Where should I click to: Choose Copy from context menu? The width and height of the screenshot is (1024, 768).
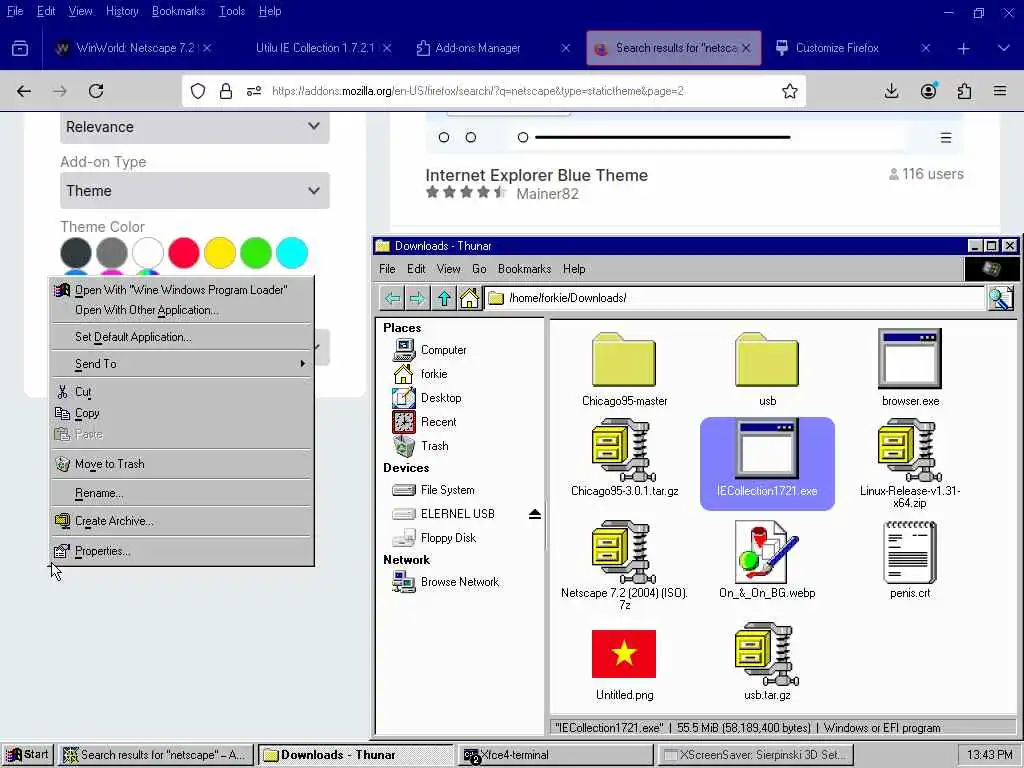tap(182, 413)
